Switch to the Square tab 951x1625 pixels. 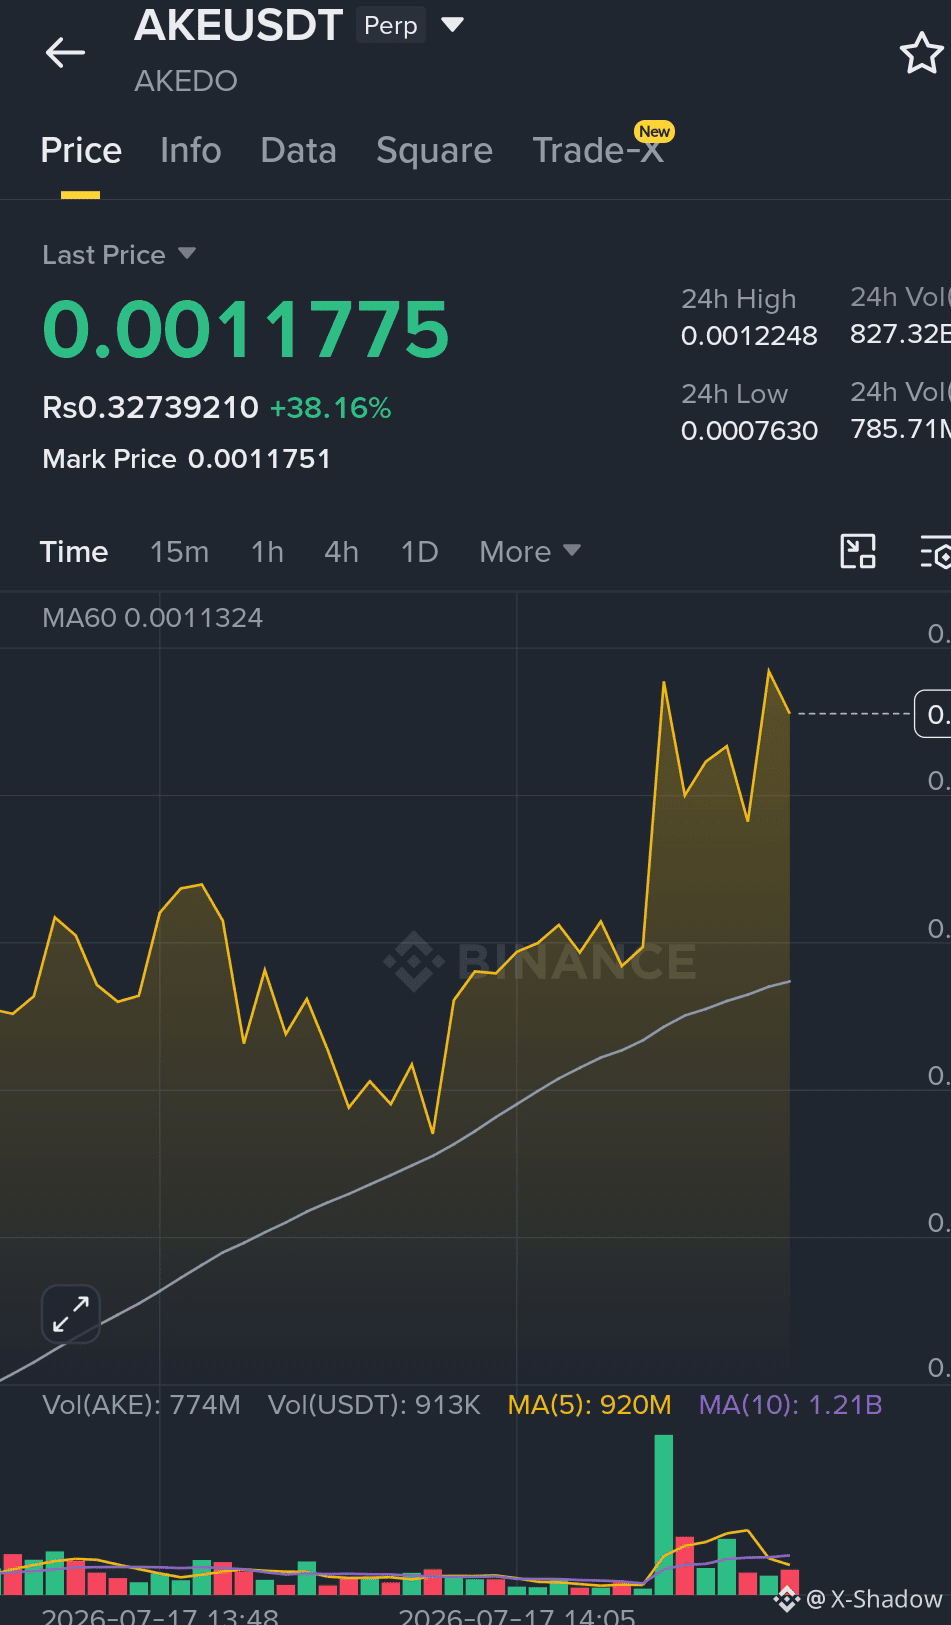click(x=434, y=151)
